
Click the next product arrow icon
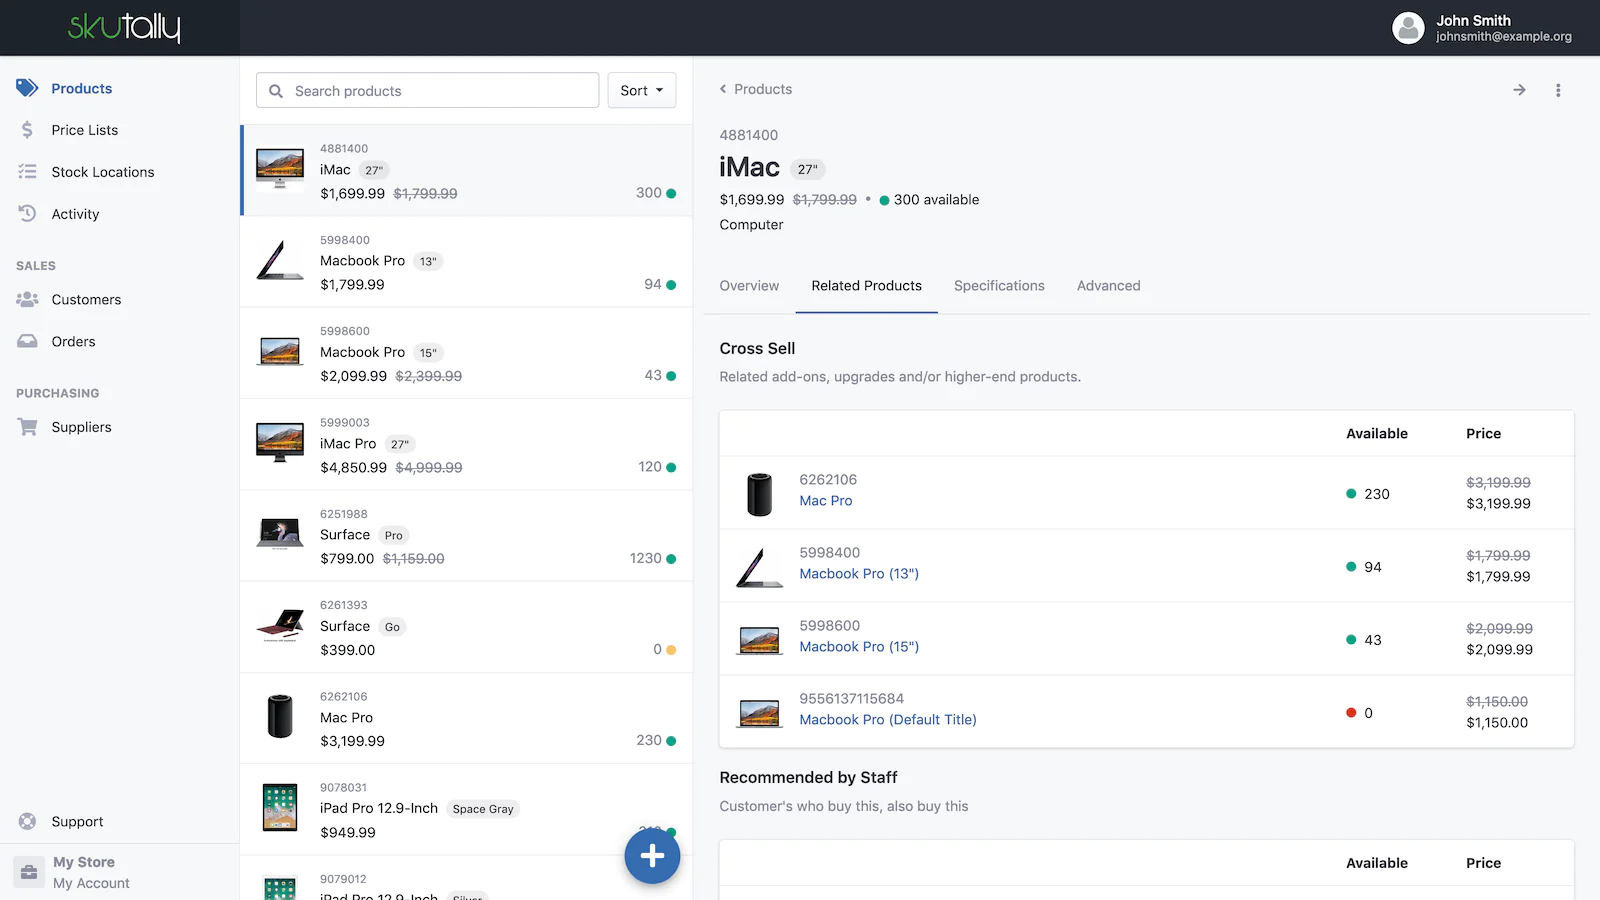1519,90
